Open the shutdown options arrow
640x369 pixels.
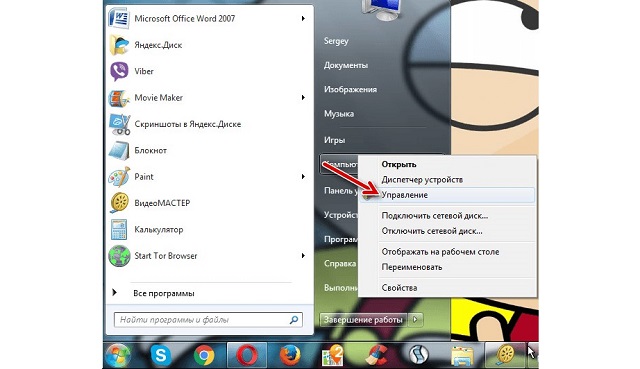pyautogui.click(x=415, y=320)
